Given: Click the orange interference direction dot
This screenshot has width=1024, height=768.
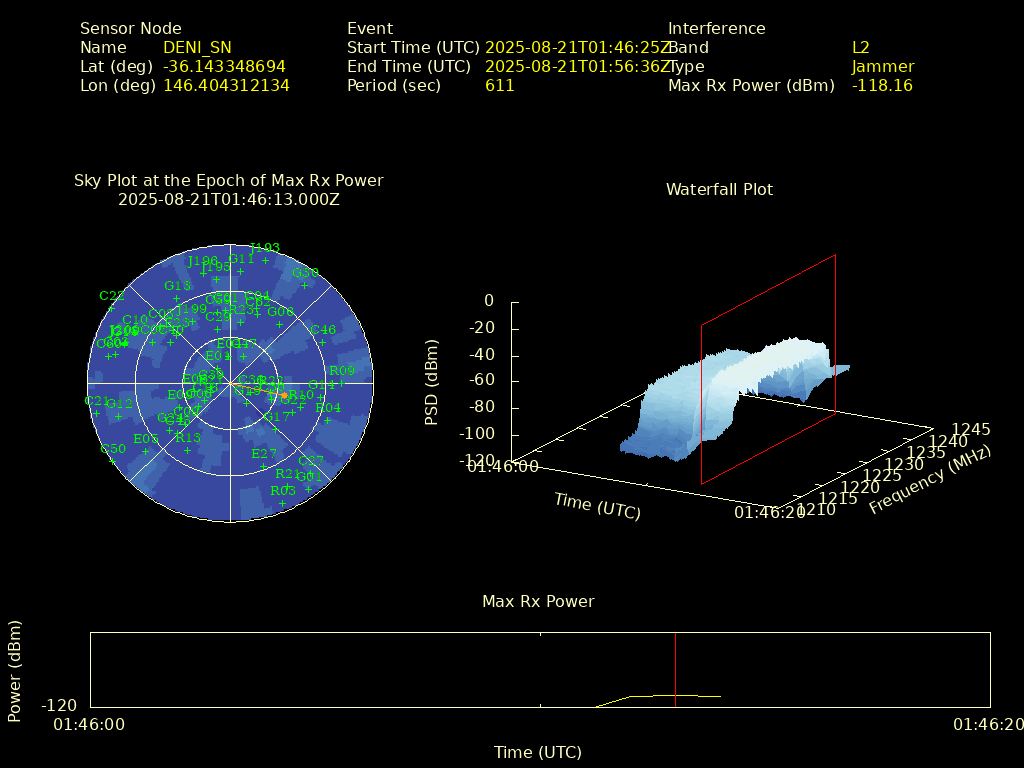Looking at the screenshot, I should point(284,396).
